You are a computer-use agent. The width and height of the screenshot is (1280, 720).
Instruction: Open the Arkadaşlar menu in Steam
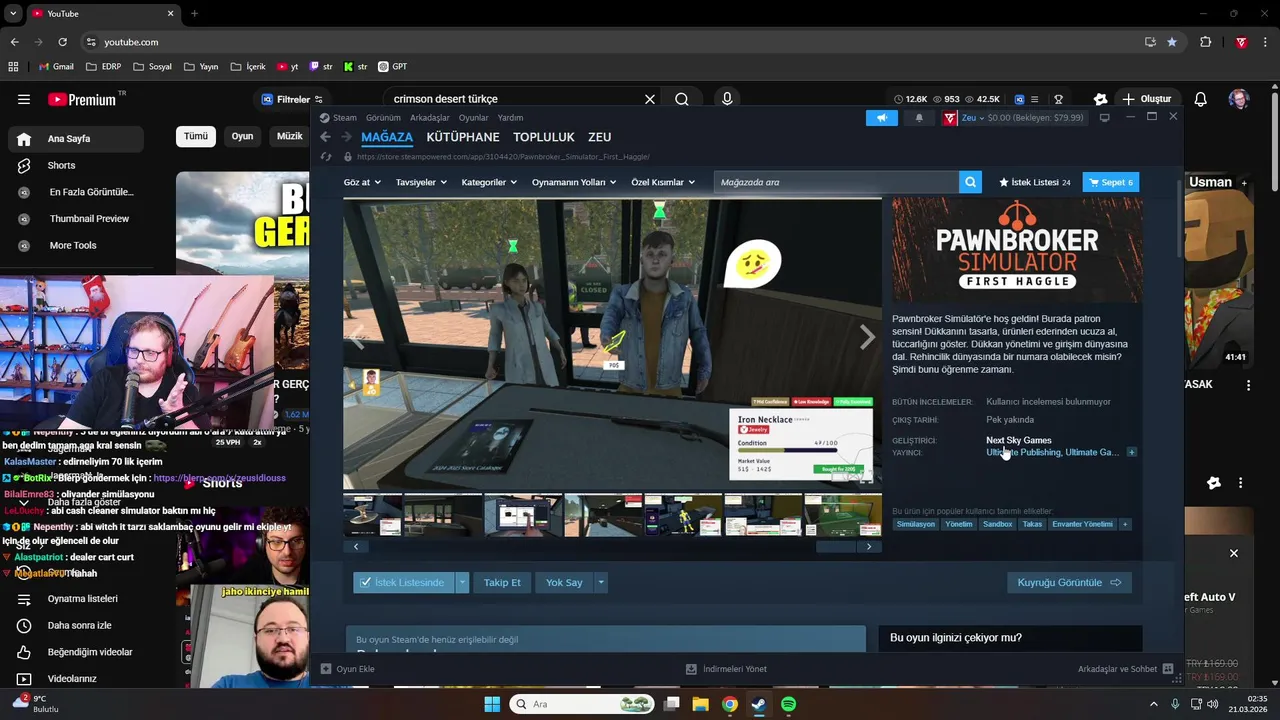430,118
